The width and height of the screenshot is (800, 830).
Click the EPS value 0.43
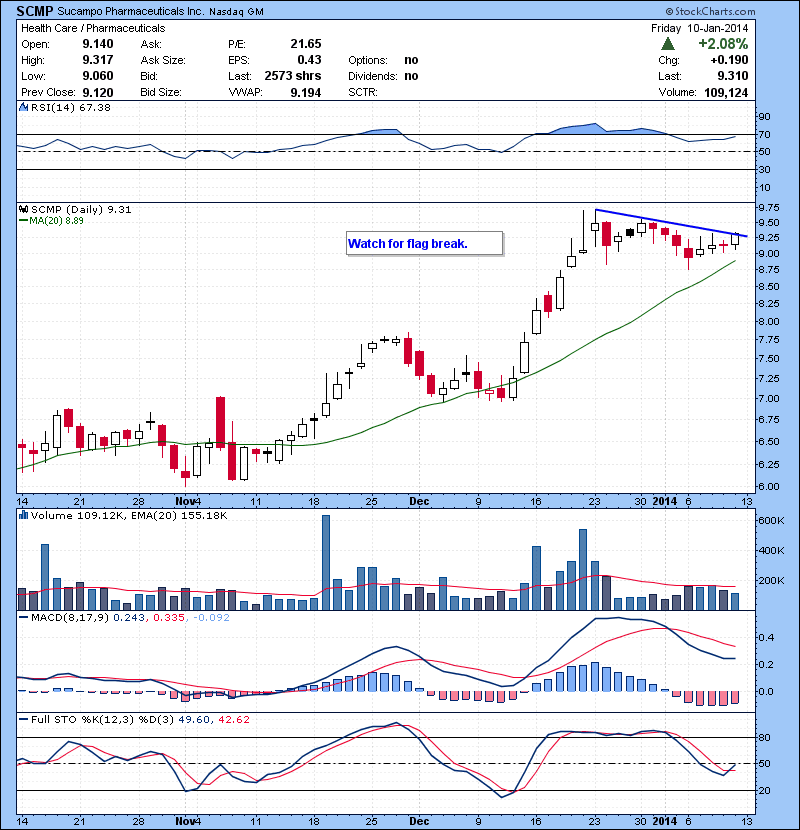click(x=309, y=60)
